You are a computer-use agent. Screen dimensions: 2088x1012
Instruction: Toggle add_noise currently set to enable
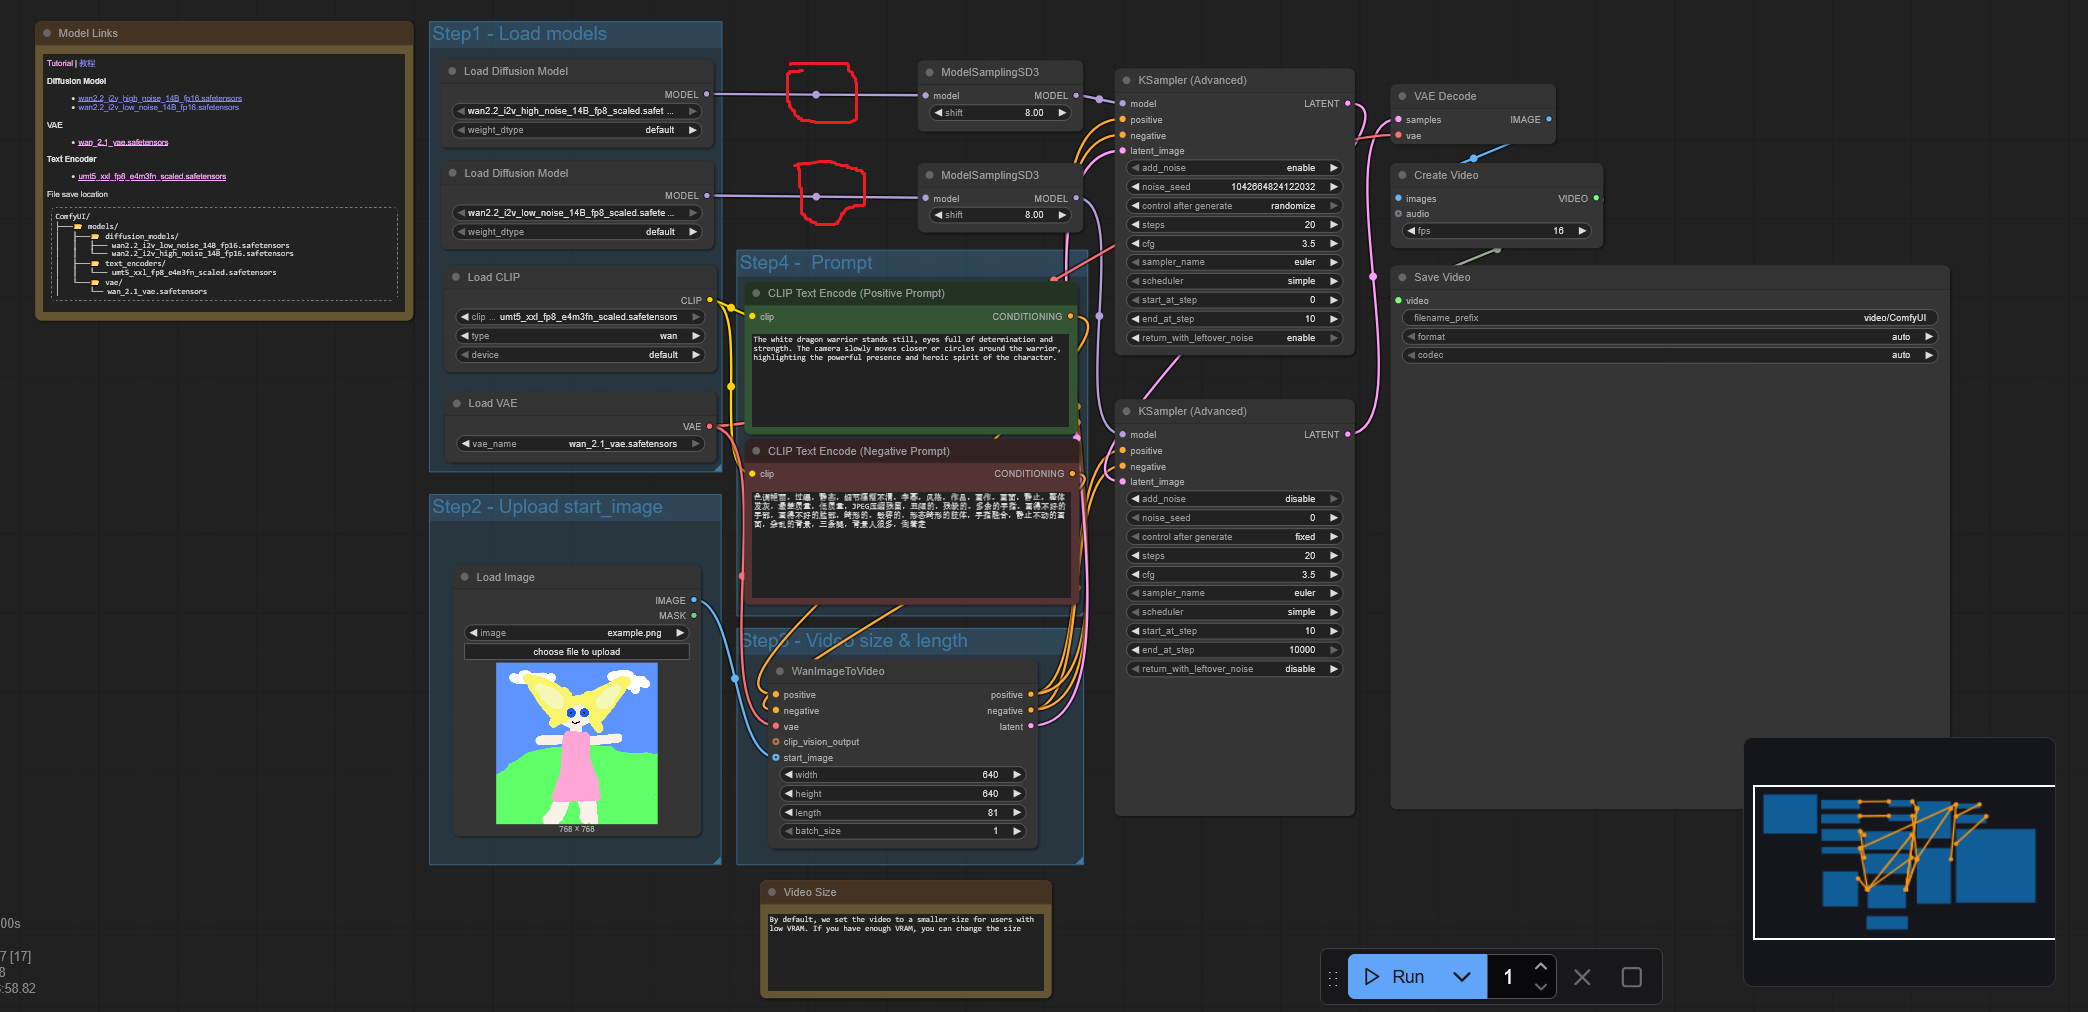(x=1234, y=168)
